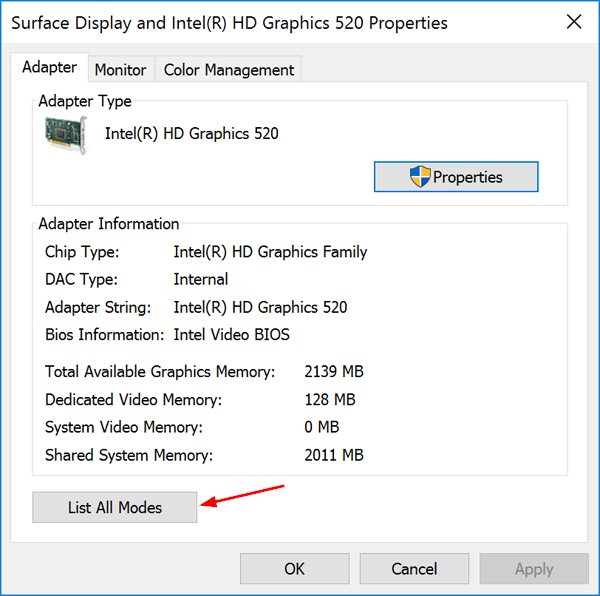Click the graphics adapter card icon

click(66, 135)
